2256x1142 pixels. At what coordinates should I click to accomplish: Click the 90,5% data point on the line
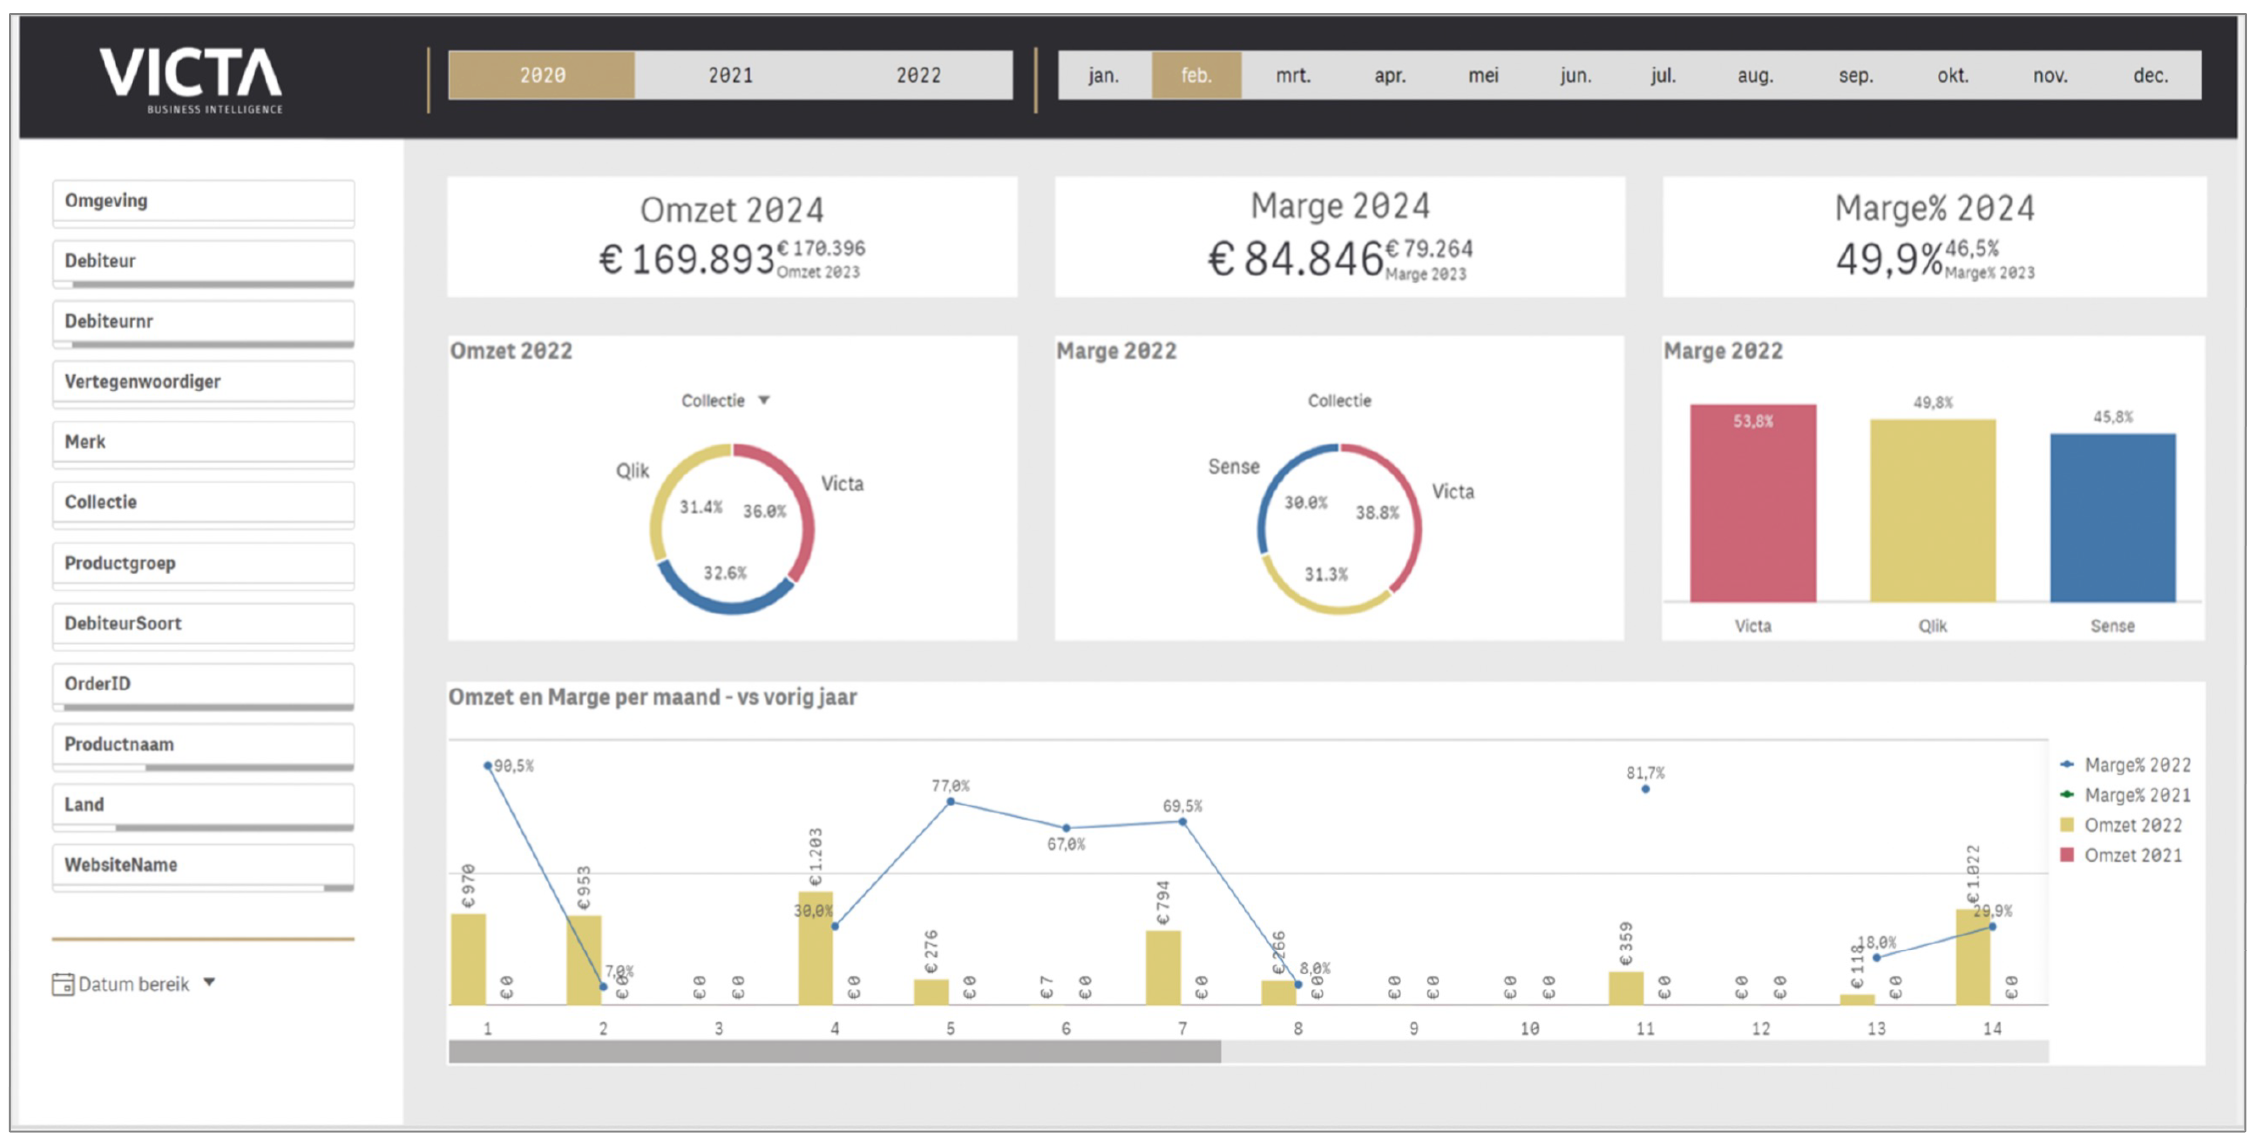click(x=488, y=766)
